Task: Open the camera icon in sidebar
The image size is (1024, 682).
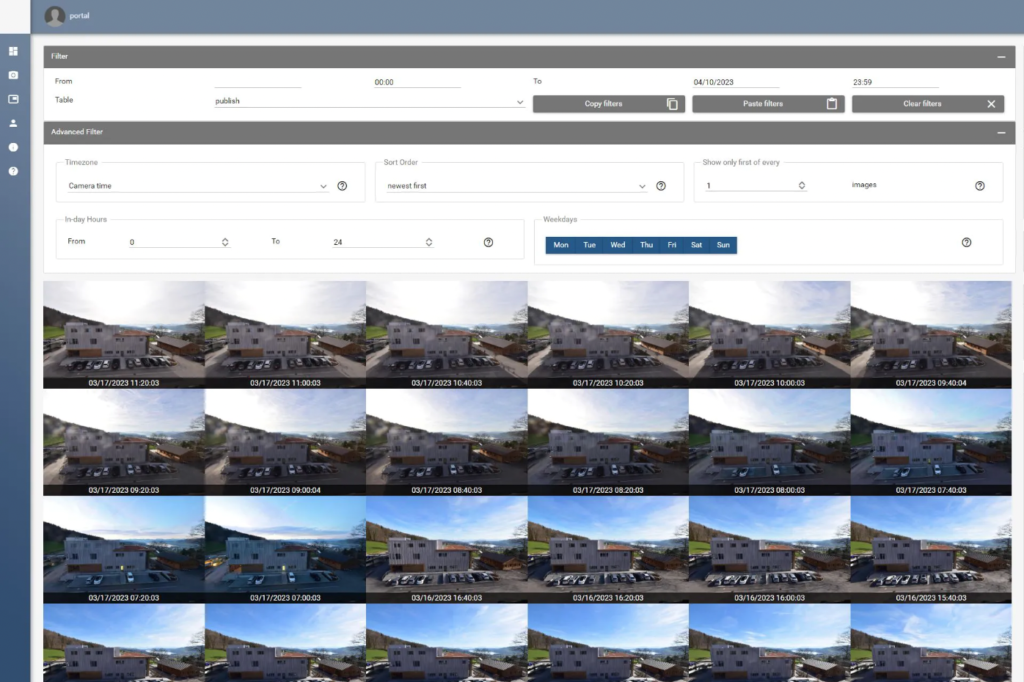Action: (13, 75)
